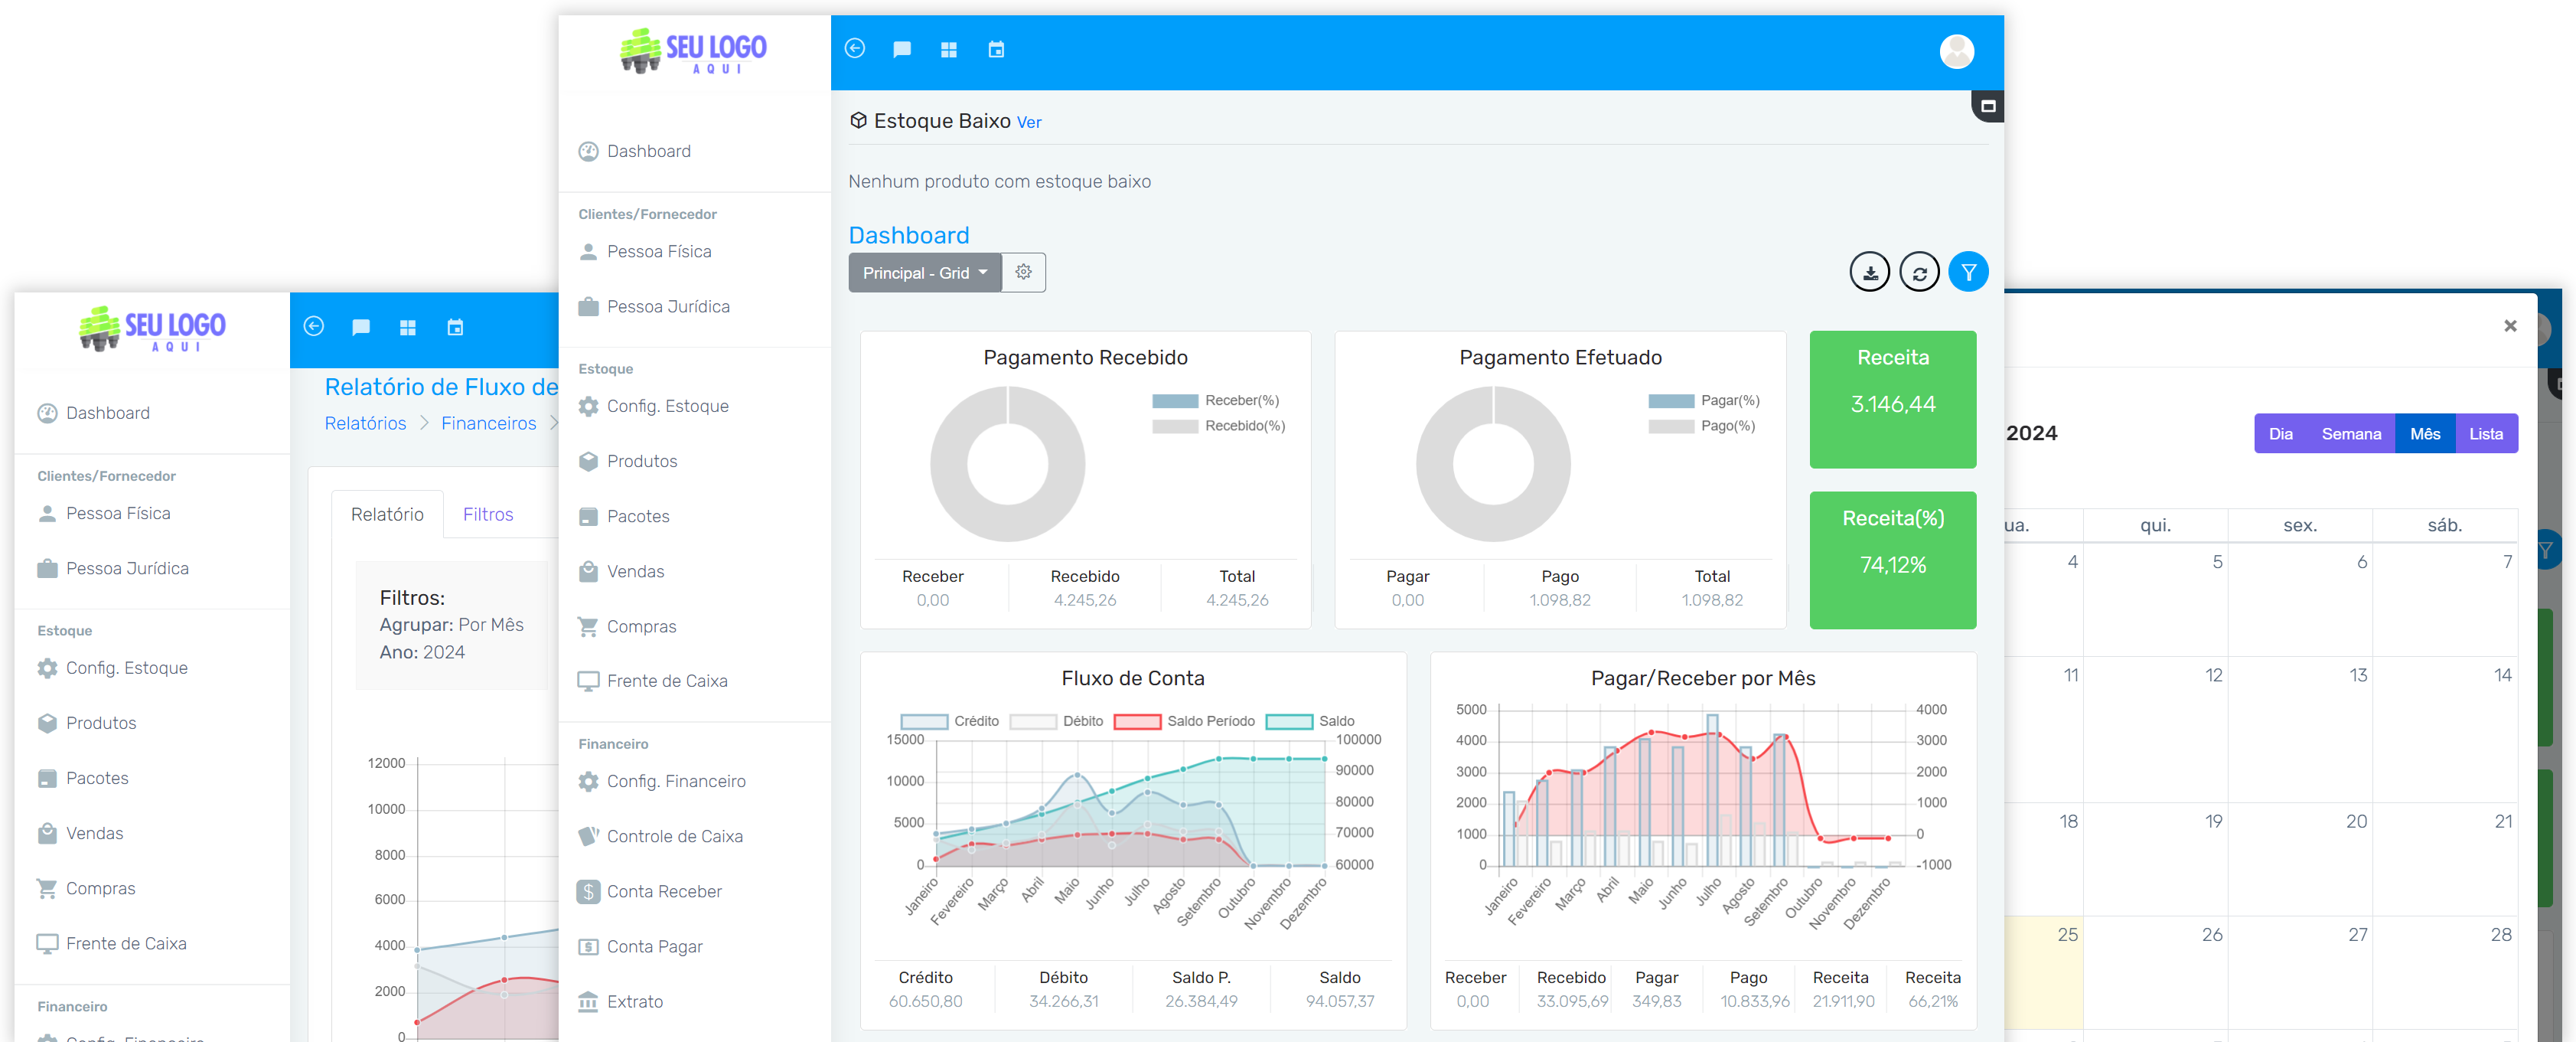The height and width of the screenshot is (1042, 2576).
Task: Toggle the teal Saldo legend in Fluxo de Conta
Action: tap(1310, 721)
